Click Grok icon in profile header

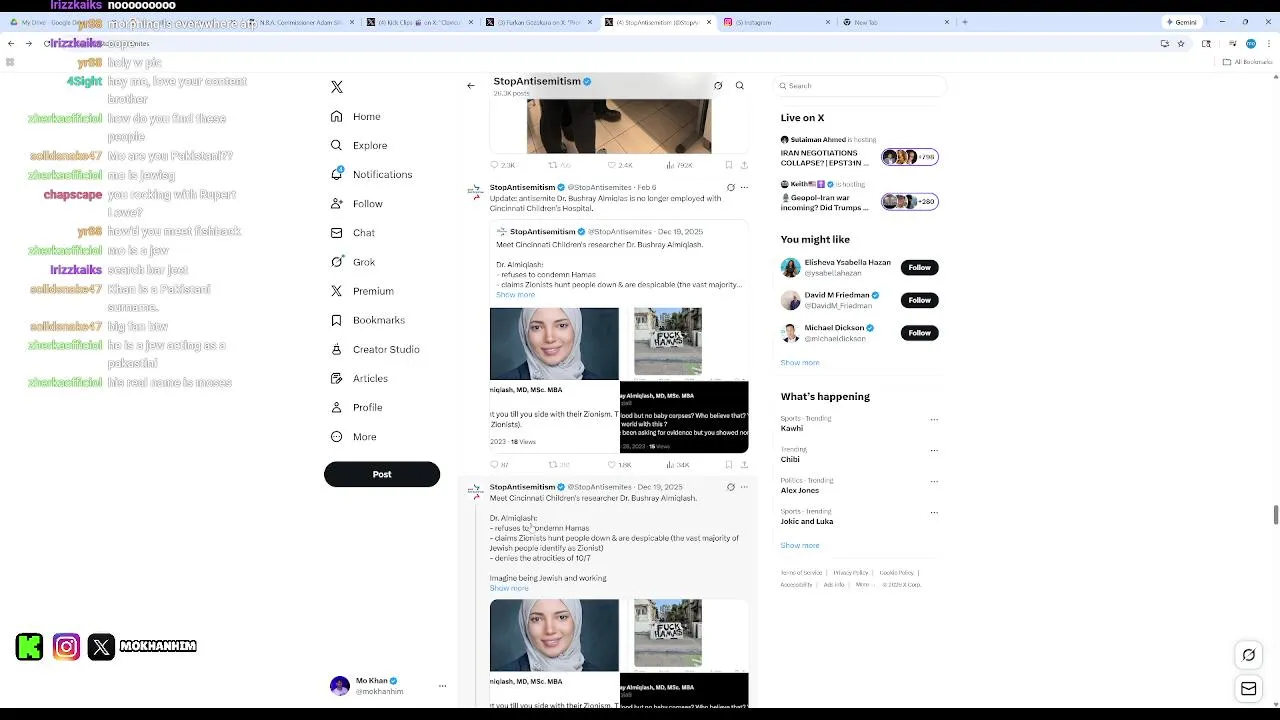[x=718, y=86]
